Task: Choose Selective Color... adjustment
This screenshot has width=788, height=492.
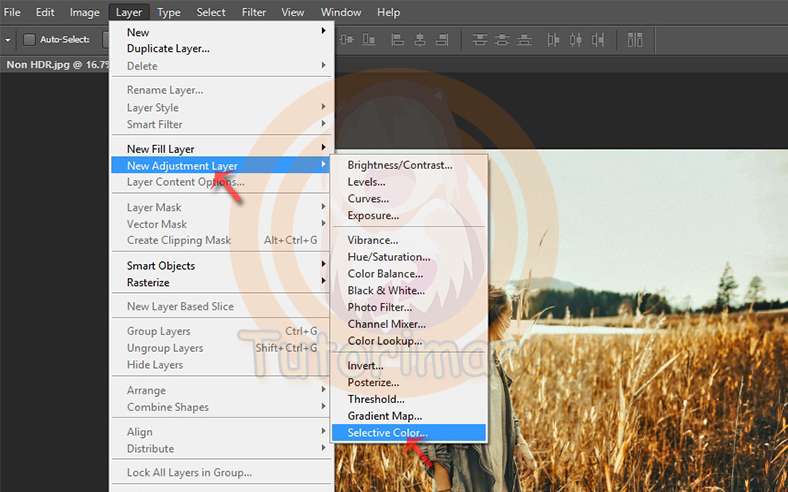Action: 409,432
